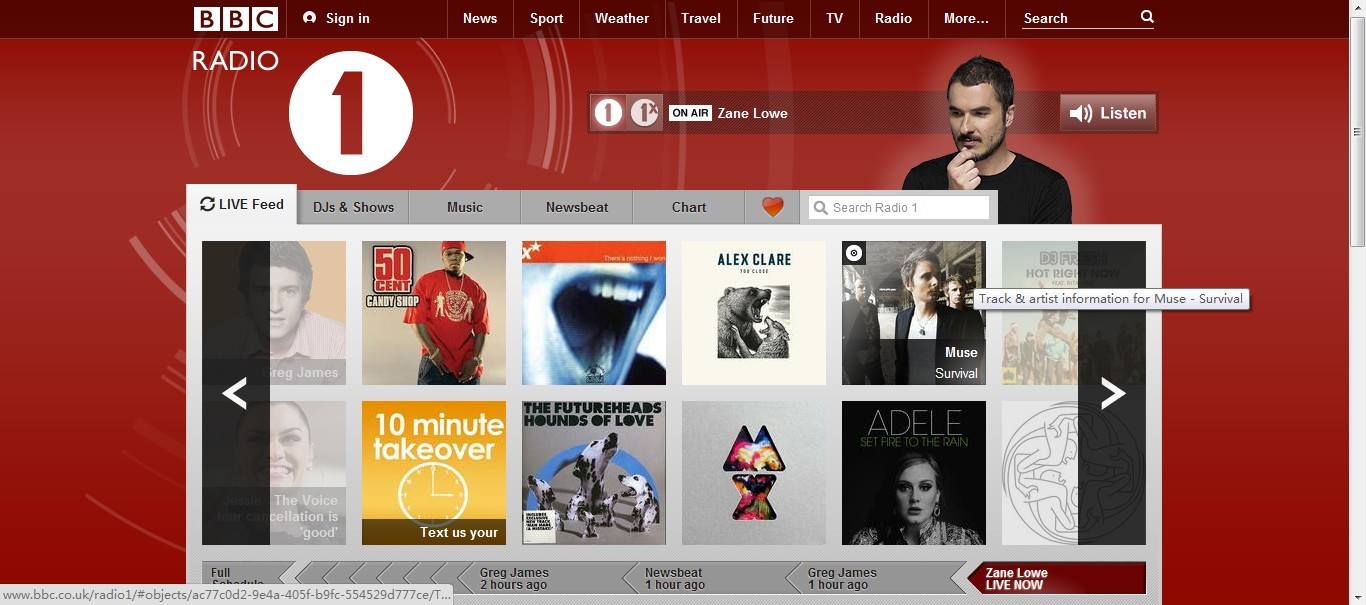Select the Radio 1 station icon
This screenshot has height=605, width=1366.
(x=608, y=113)
